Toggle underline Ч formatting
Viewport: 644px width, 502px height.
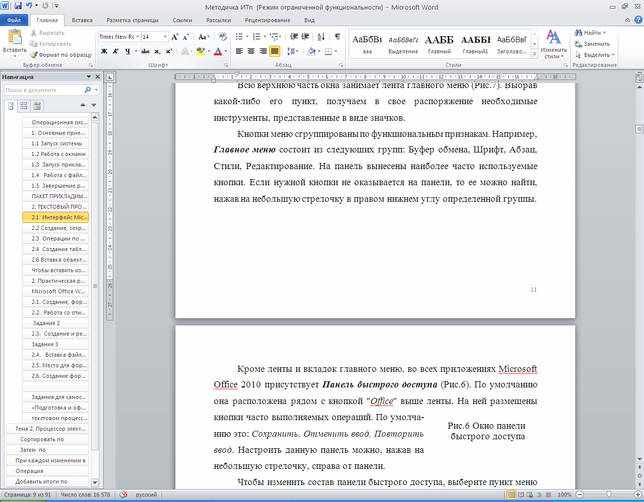click(x=128, y=52)
